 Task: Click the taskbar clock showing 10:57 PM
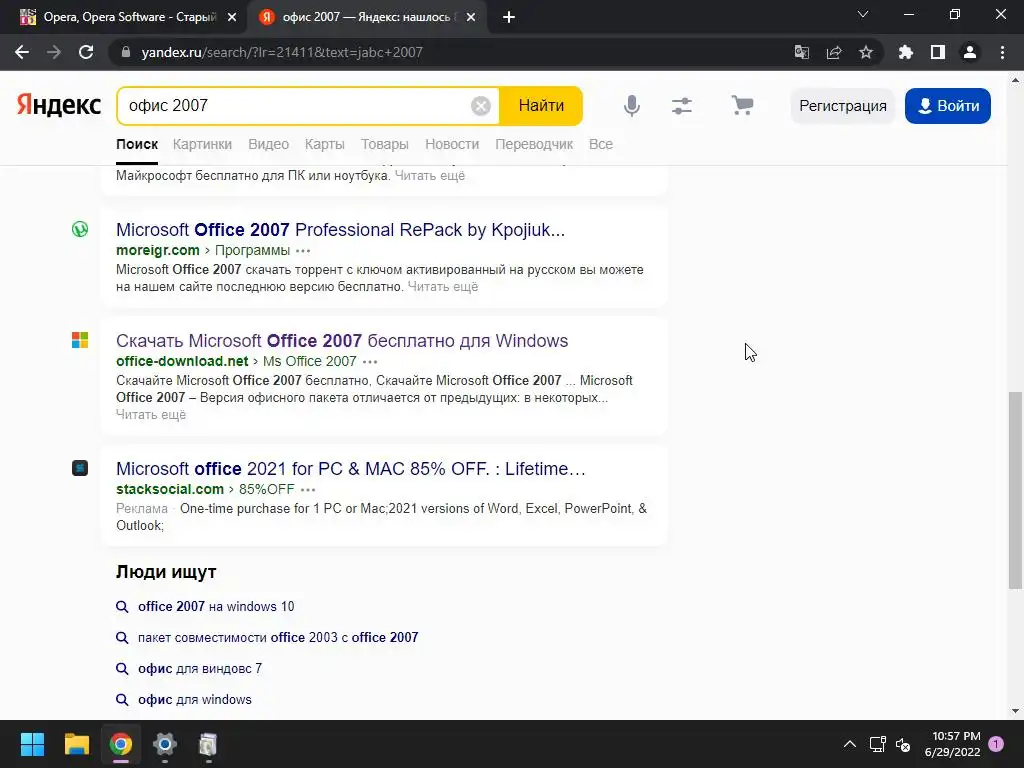953,744
